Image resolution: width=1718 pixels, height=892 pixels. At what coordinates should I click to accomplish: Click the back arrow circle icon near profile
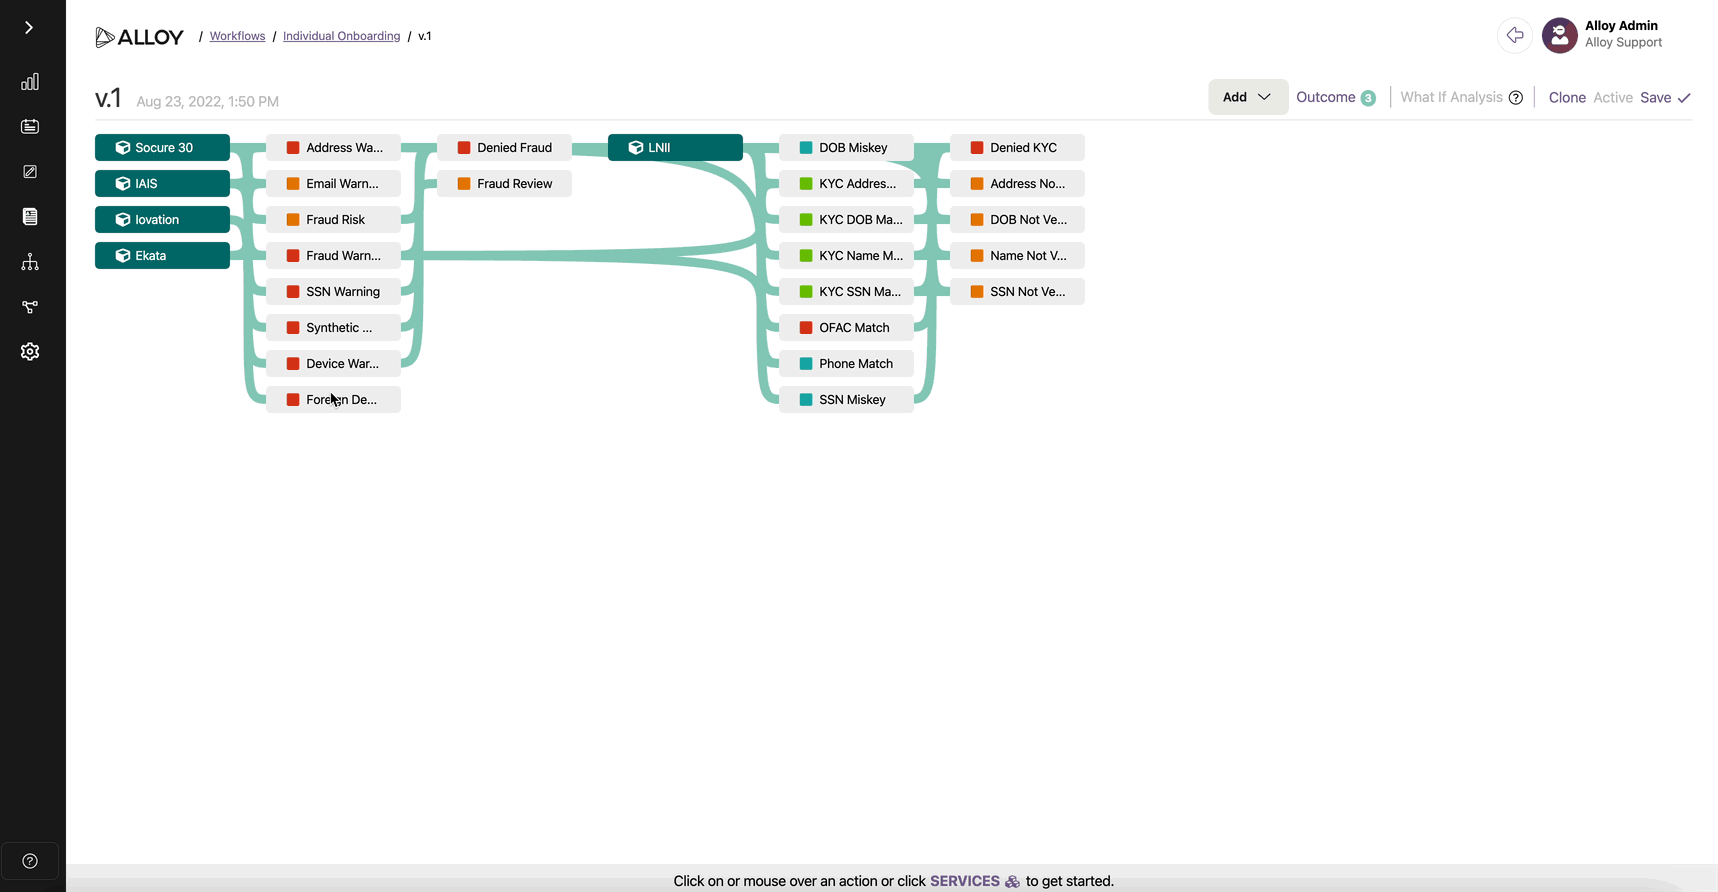1515,35
